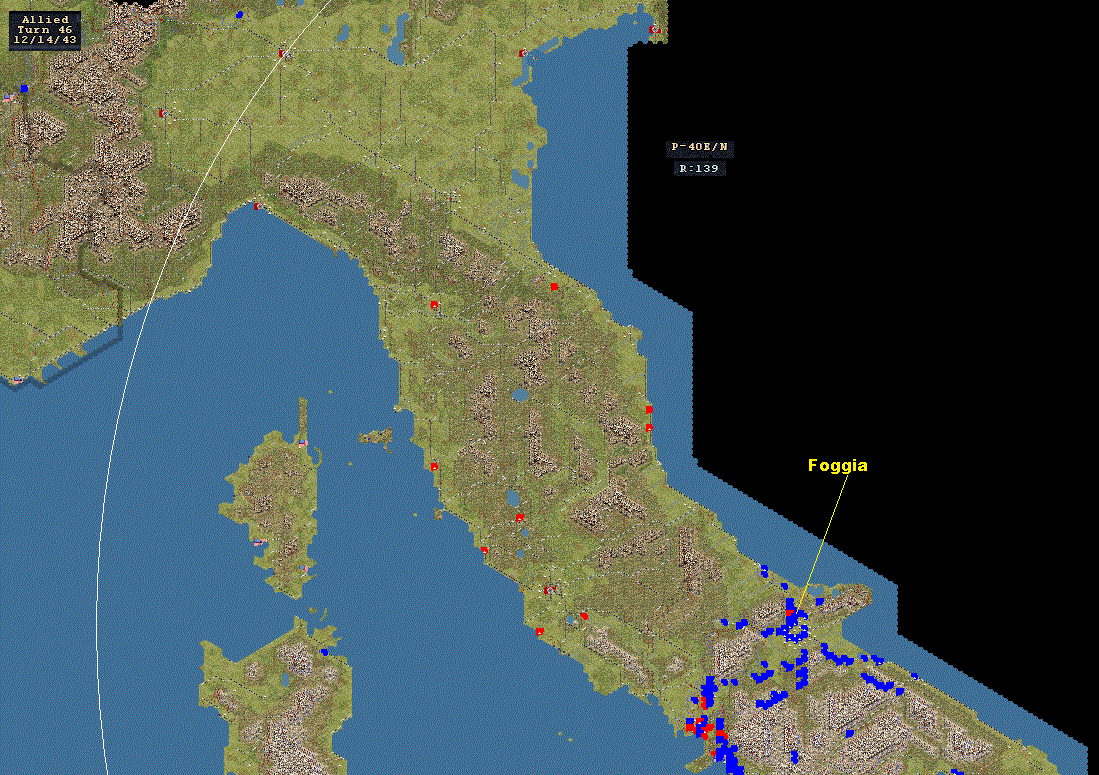This screenshot has width=1099, height=775.
Task: Select the Allied flag on Corsica's west coast
Action: pos(259,542)
